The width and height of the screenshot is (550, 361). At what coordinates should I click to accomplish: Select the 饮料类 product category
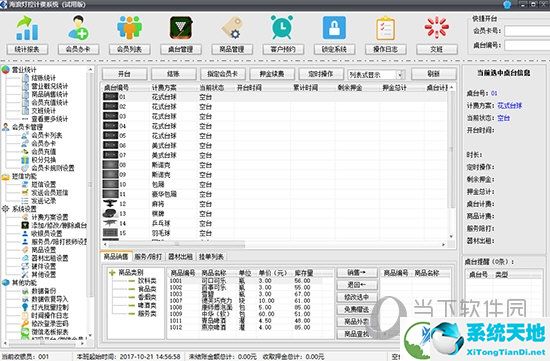(x=147, y=281)
